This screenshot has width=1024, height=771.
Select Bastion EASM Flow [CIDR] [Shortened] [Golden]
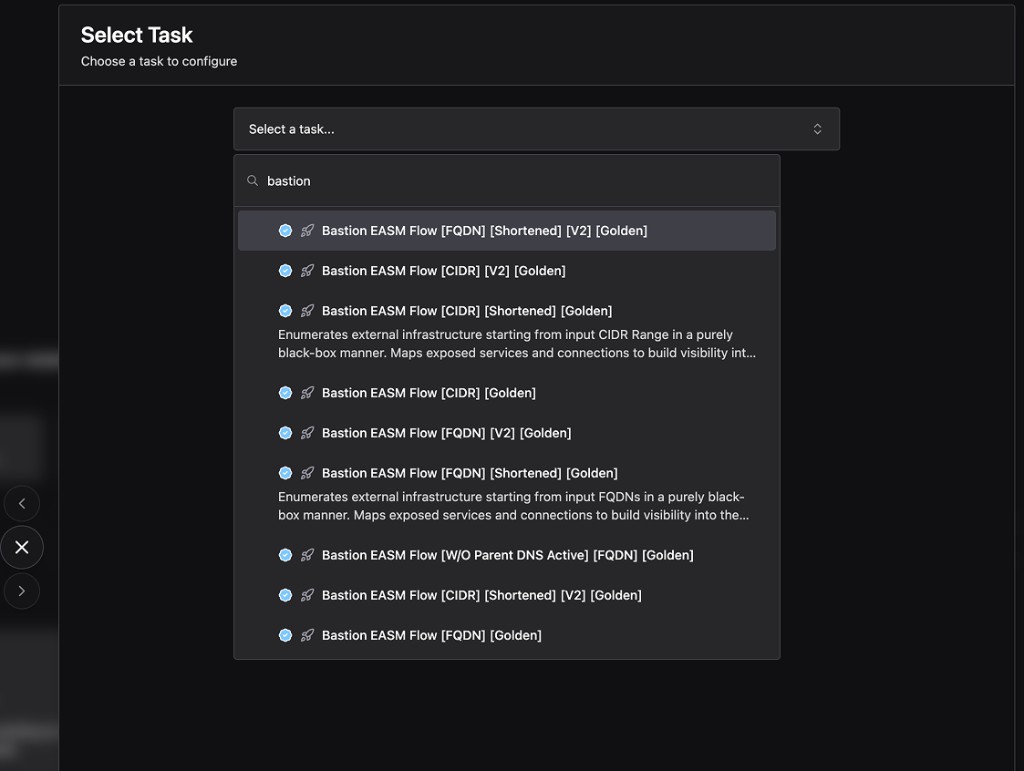pyautogui.click(x=507, y=332)
